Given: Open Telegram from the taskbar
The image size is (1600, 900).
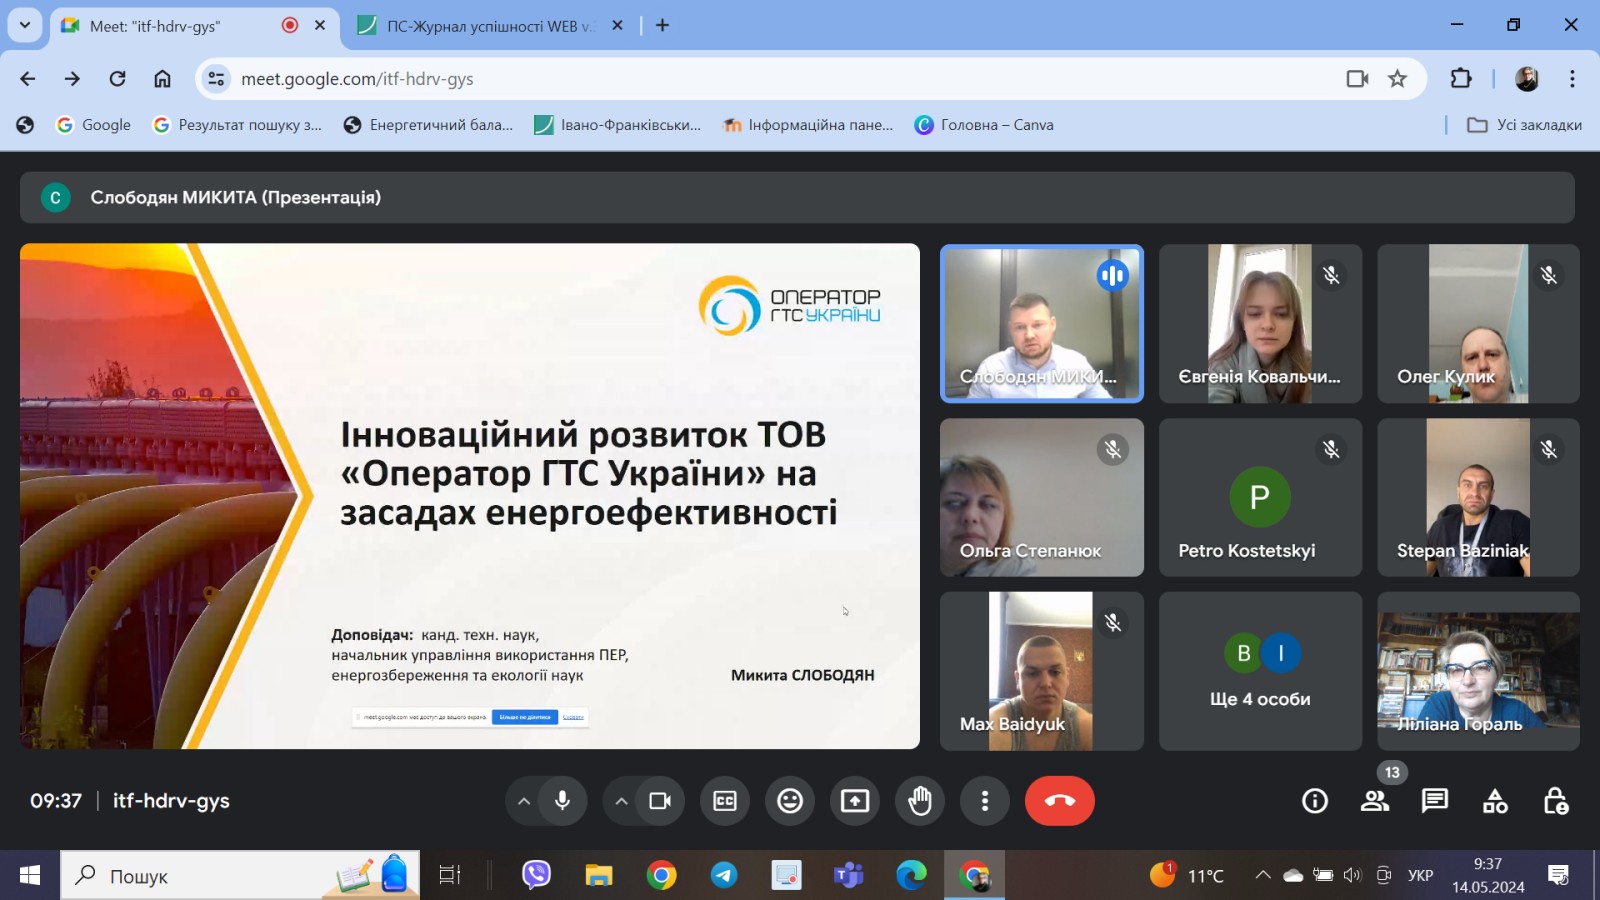Looking at the screenshot, I should 723,875.
